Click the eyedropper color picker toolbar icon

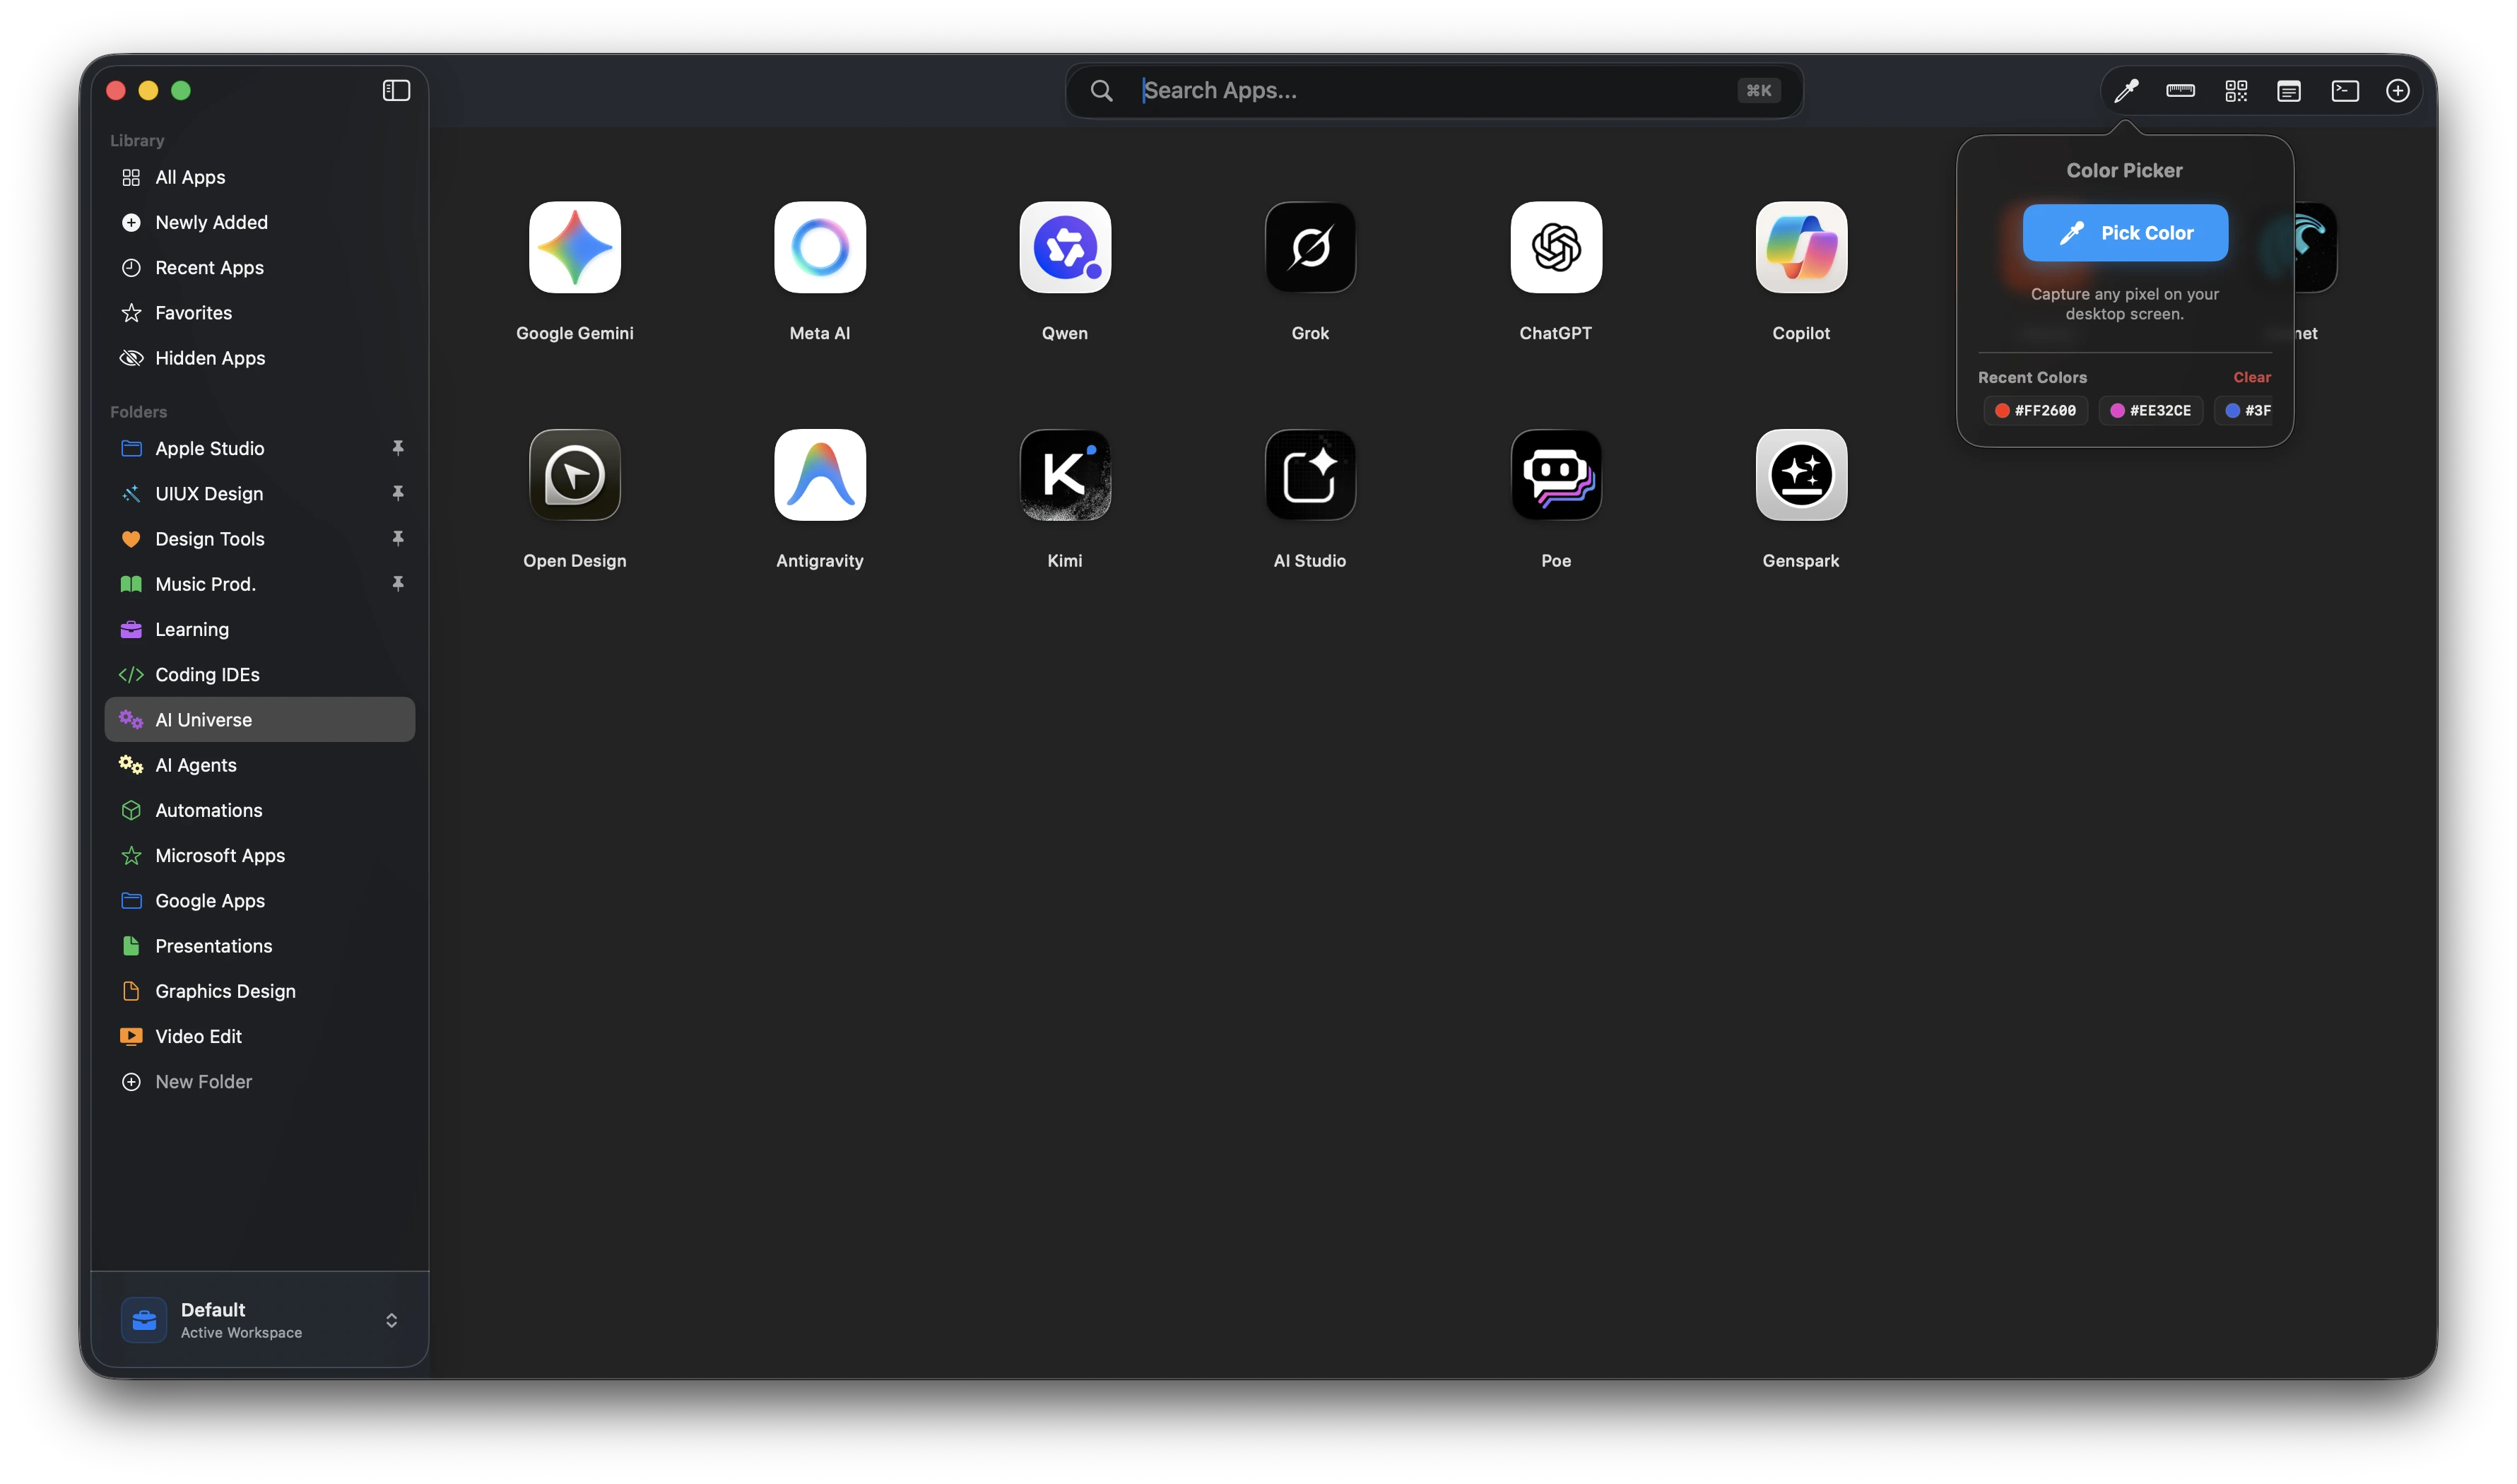tap(2126, 91)
